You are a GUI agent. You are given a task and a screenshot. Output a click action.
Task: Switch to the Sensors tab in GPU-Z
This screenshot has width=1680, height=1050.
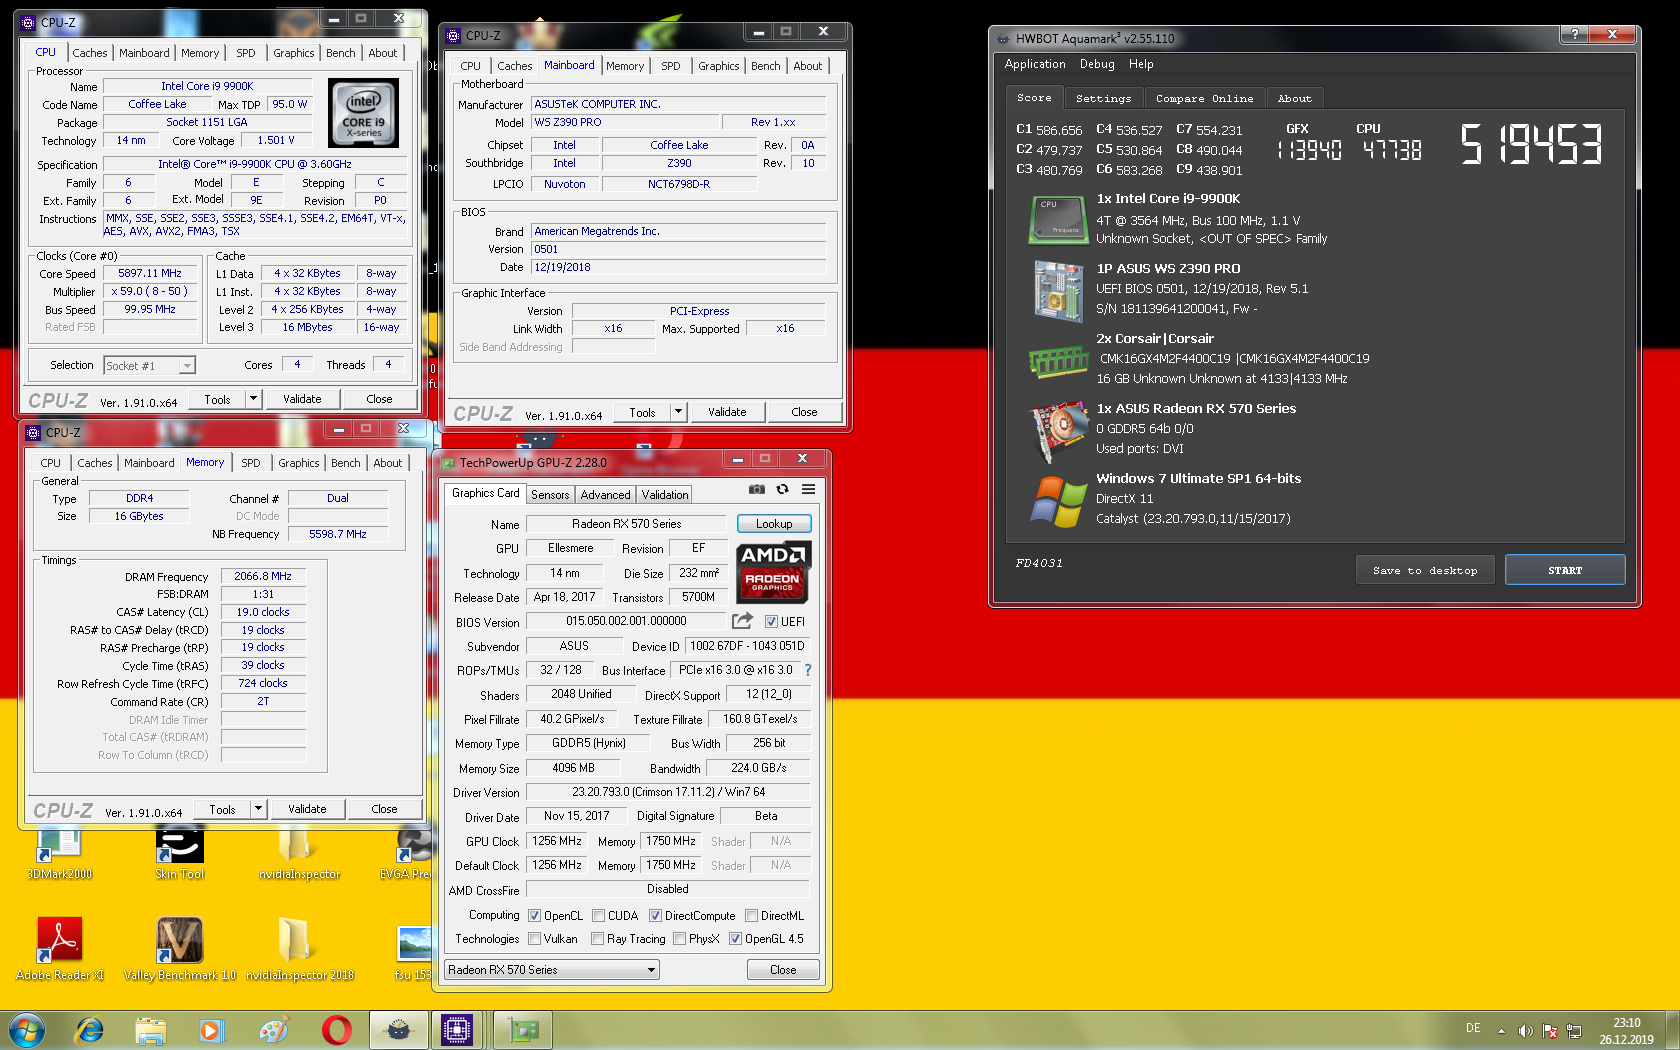pos(550,495)
